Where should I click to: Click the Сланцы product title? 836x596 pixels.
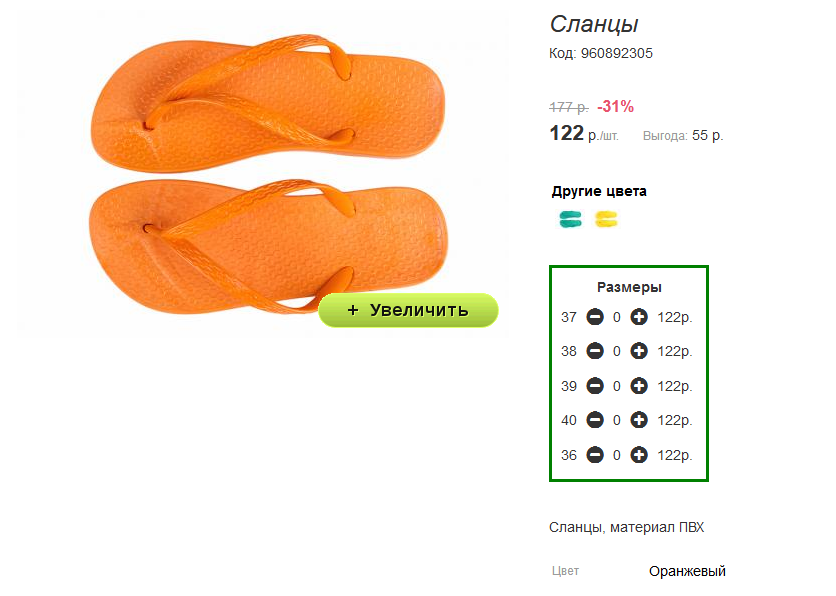pyautogui.click(x=594, y=24)
